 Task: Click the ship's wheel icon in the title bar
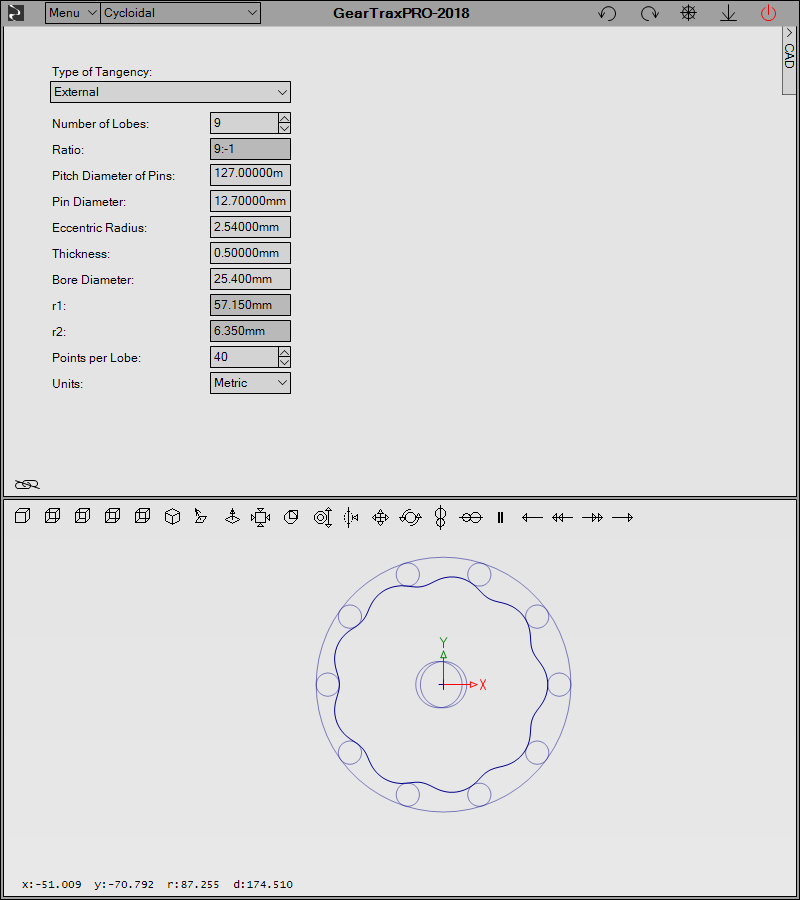(688, 13)
